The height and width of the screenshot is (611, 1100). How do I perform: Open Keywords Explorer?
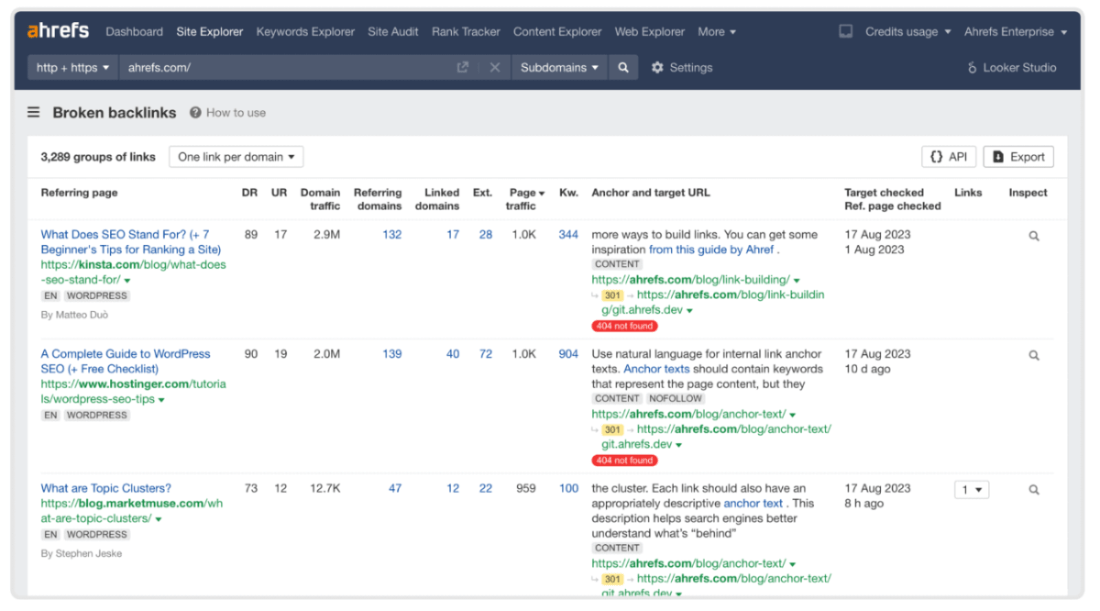point(305,32)
